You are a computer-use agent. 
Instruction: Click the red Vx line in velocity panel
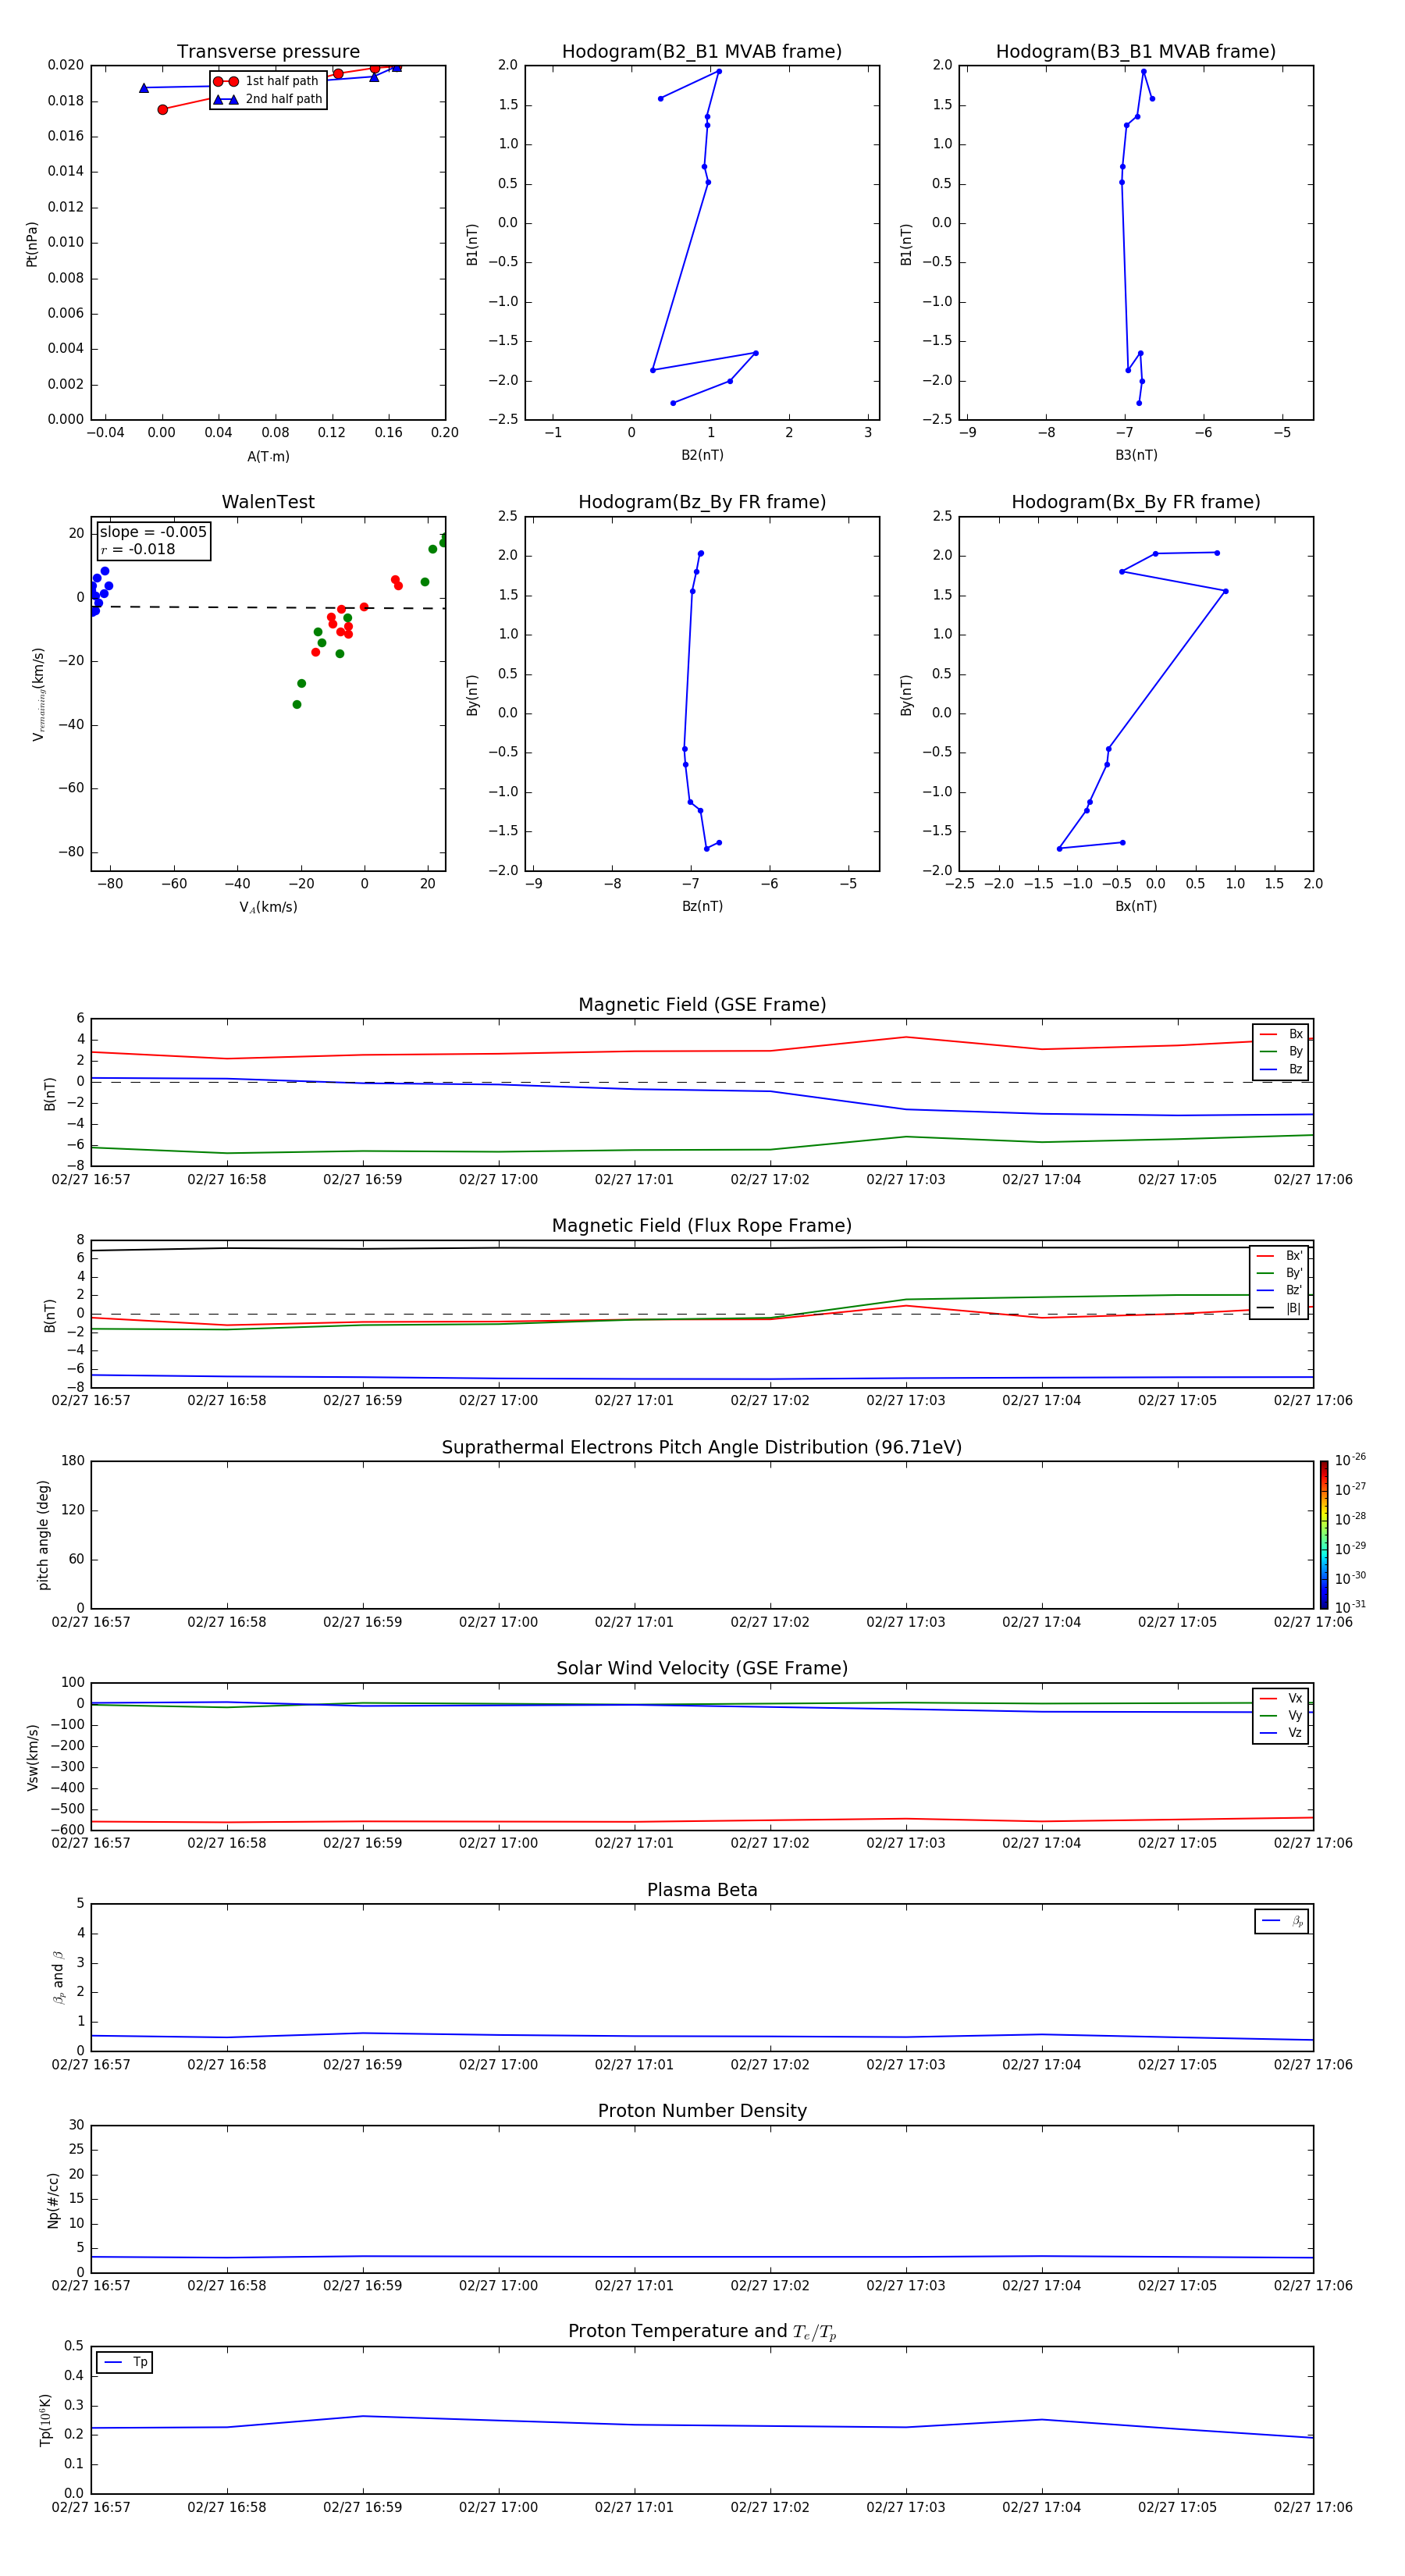pos(702,1821)
